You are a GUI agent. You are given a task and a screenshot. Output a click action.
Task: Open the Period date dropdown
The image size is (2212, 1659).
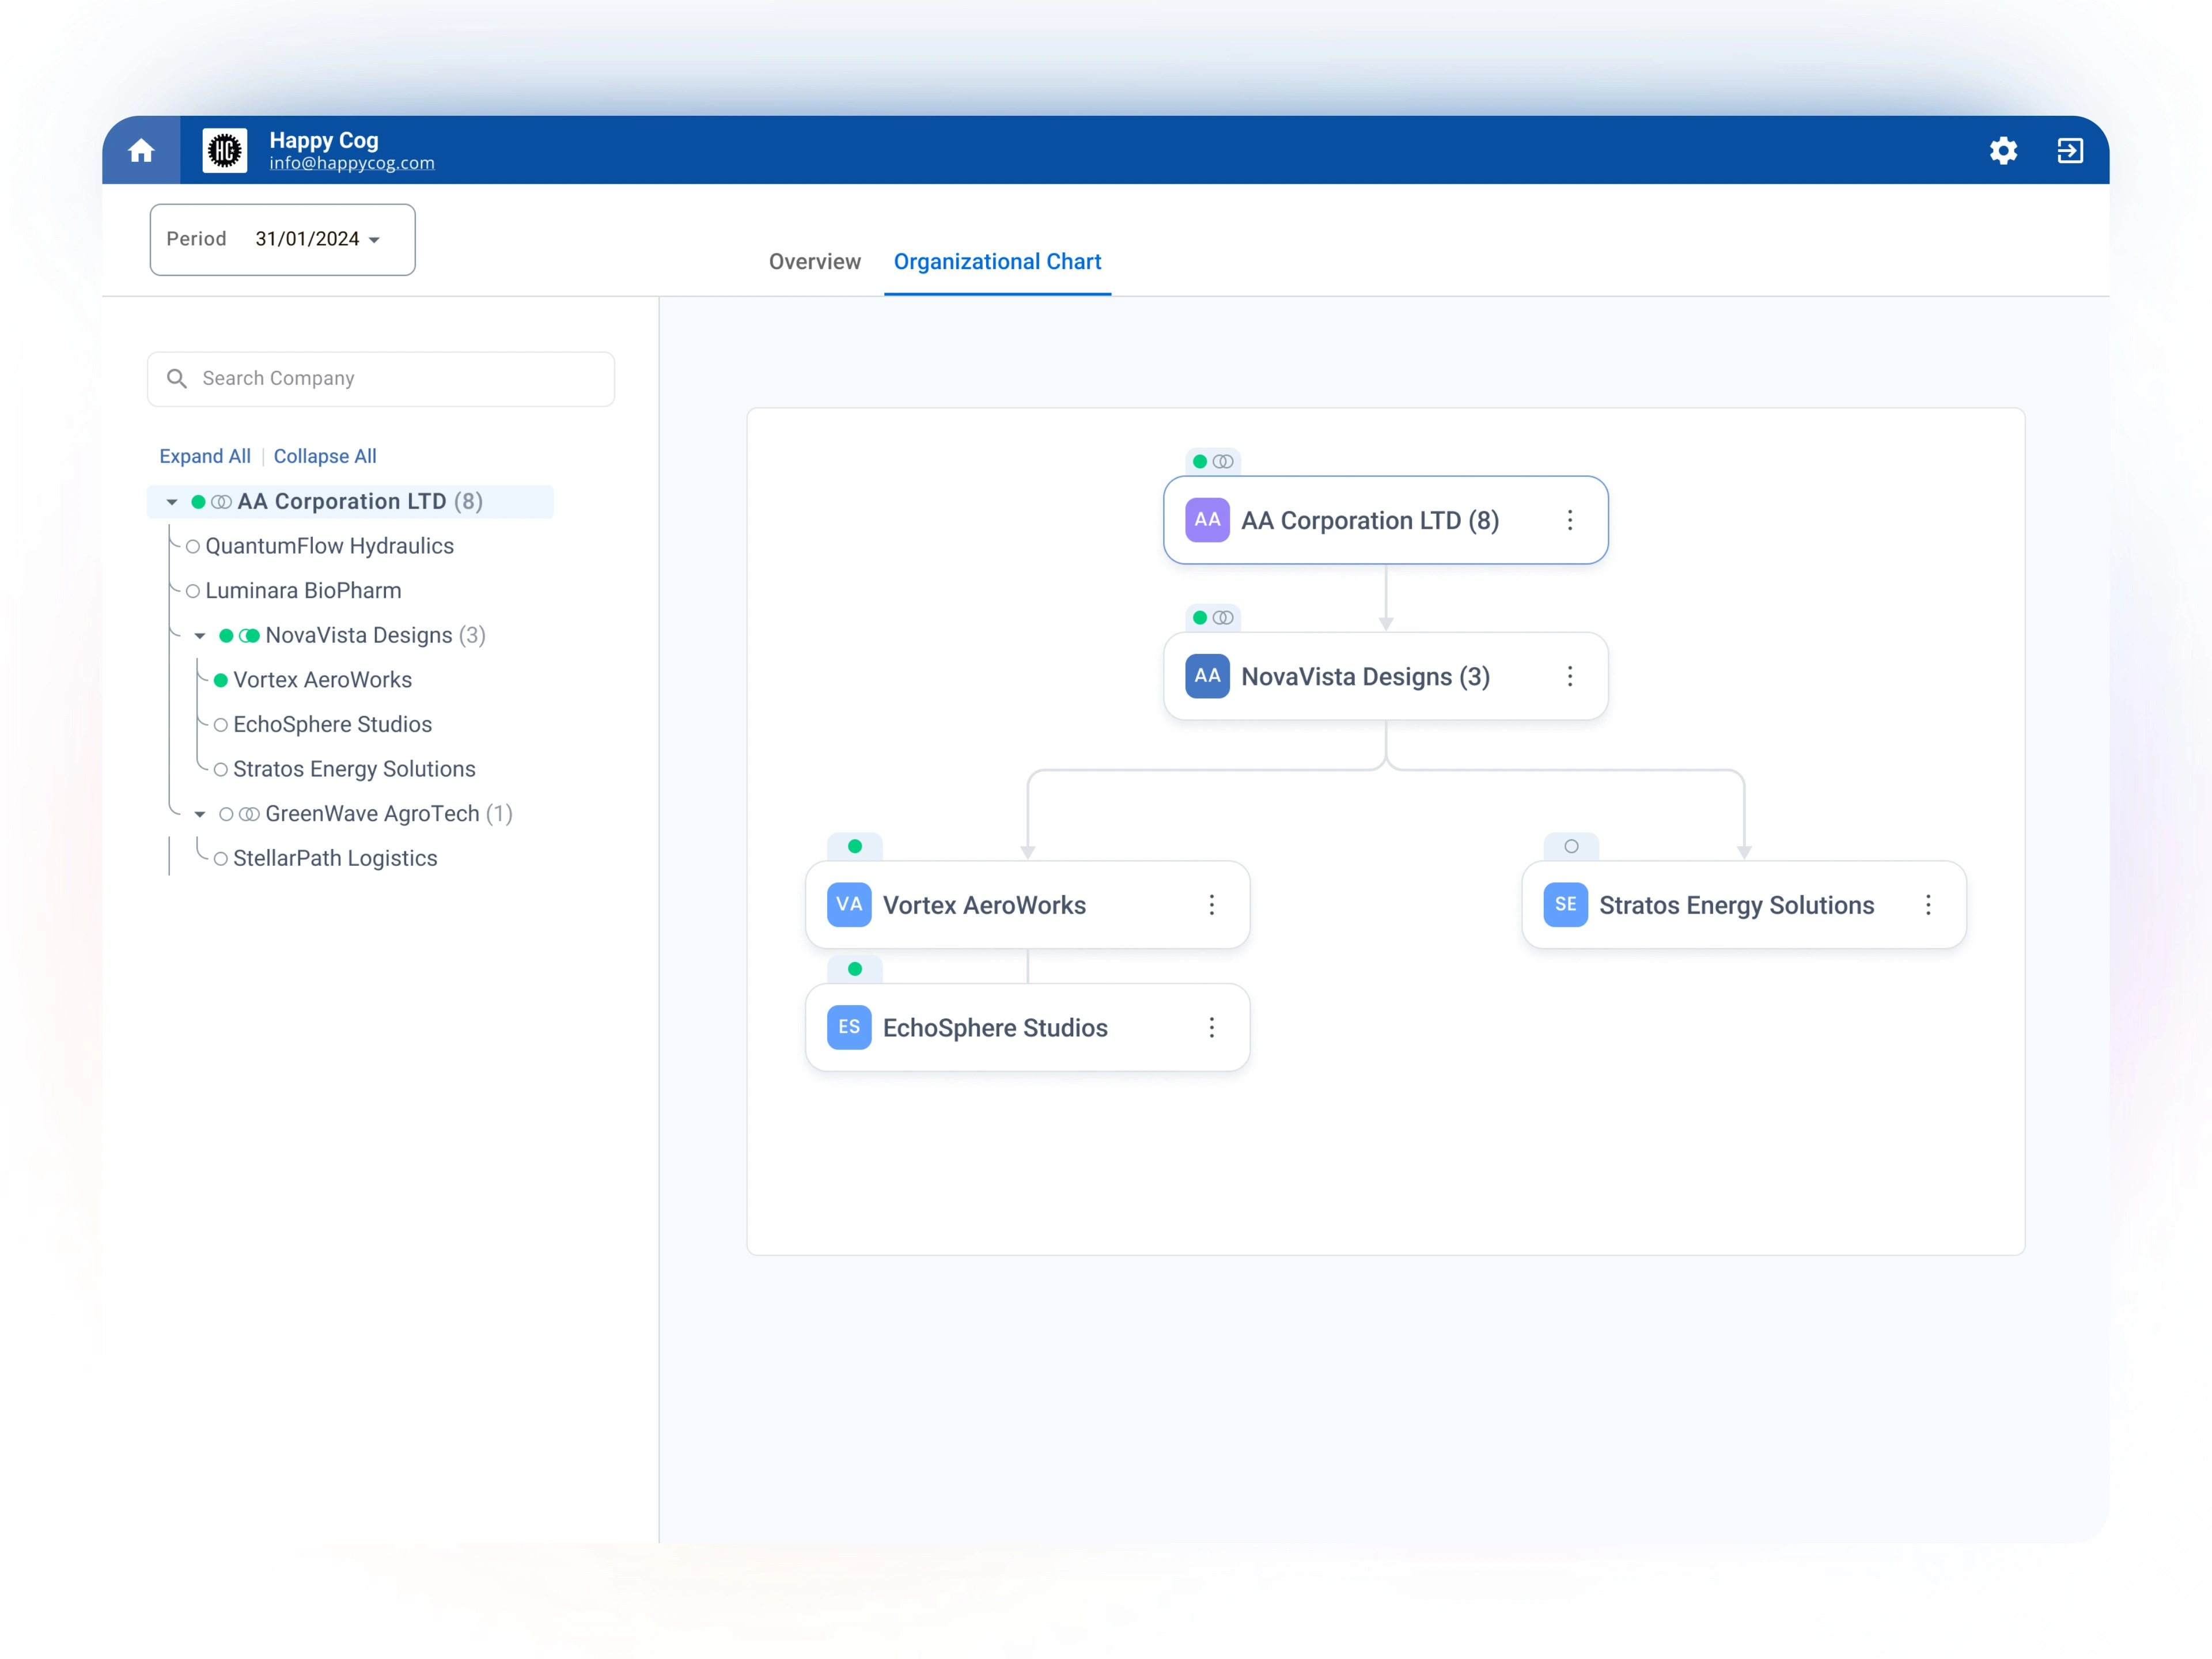tap(283, 239)
